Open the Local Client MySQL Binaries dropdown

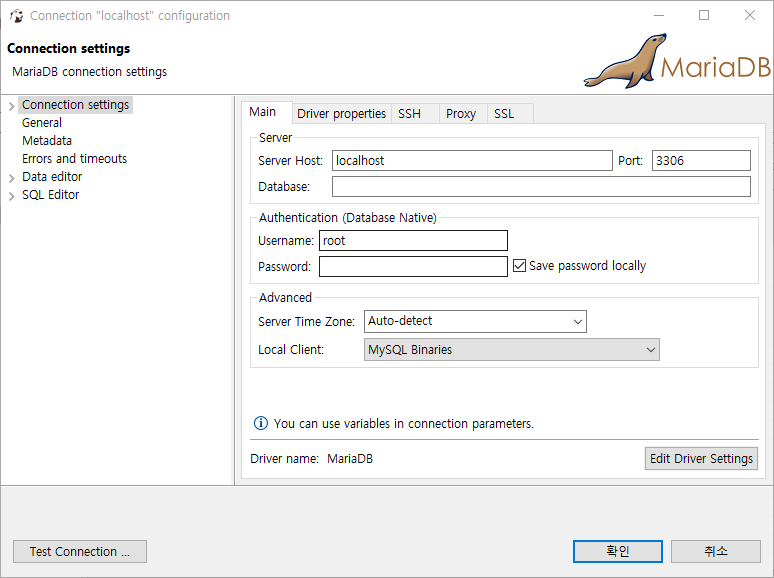pyautogui.click(x=511, y=349)
